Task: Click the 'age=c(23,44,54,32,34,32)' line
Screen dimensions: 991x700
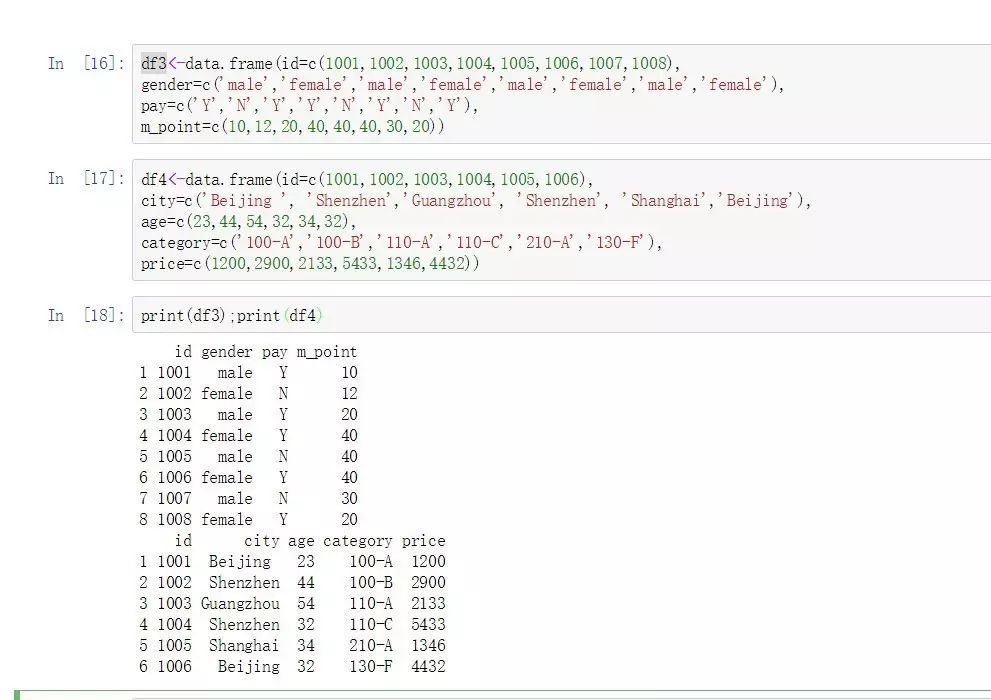Action: [248, 221]
